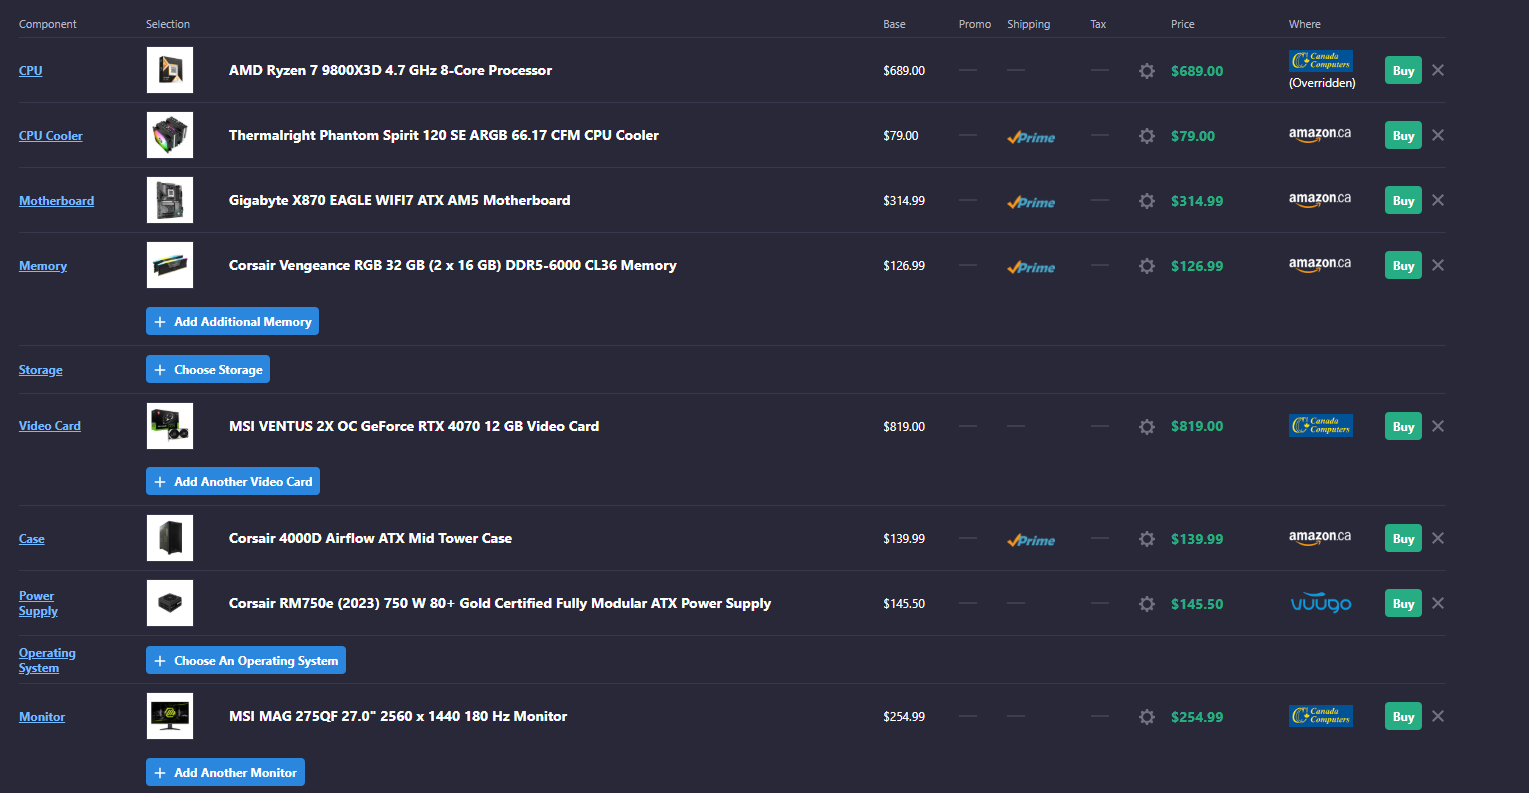Click Vuugo merchant logo for Power Supply
The image size is (1529, 793).
click(1321, 603)
